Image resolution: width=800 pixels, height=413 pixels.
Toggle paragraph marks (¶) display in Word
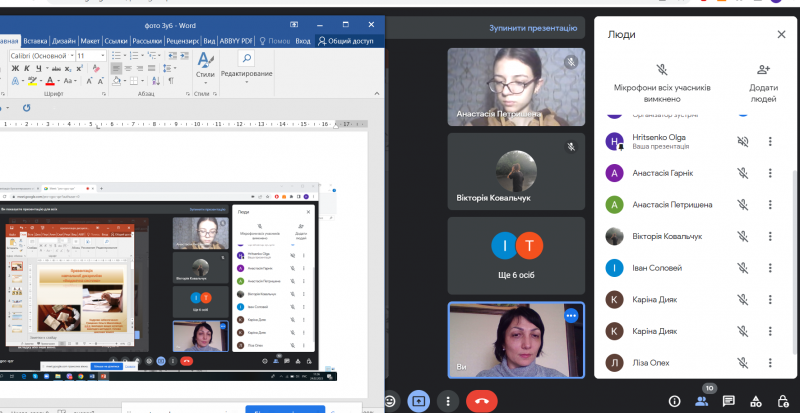click(x=171, y=81)
